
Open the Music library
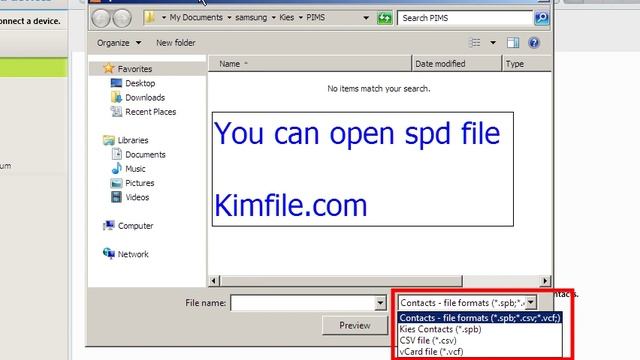point(128,169)
